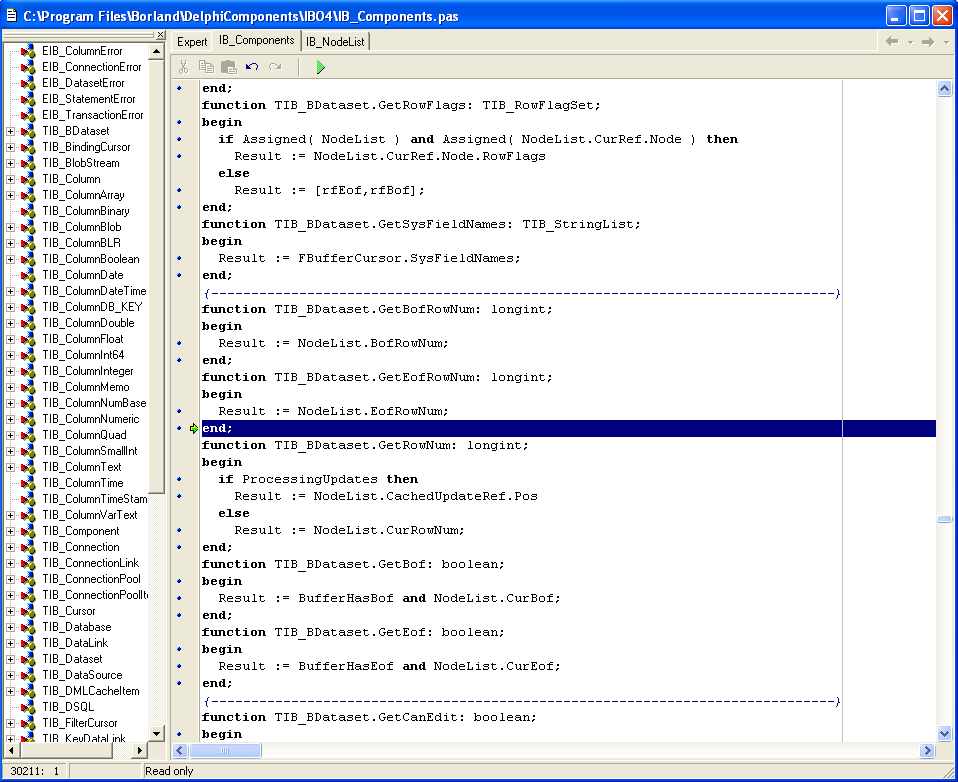958x782 pixels.
Task: Select TIB_DataLink in the tree
Action: click(75, 643)
